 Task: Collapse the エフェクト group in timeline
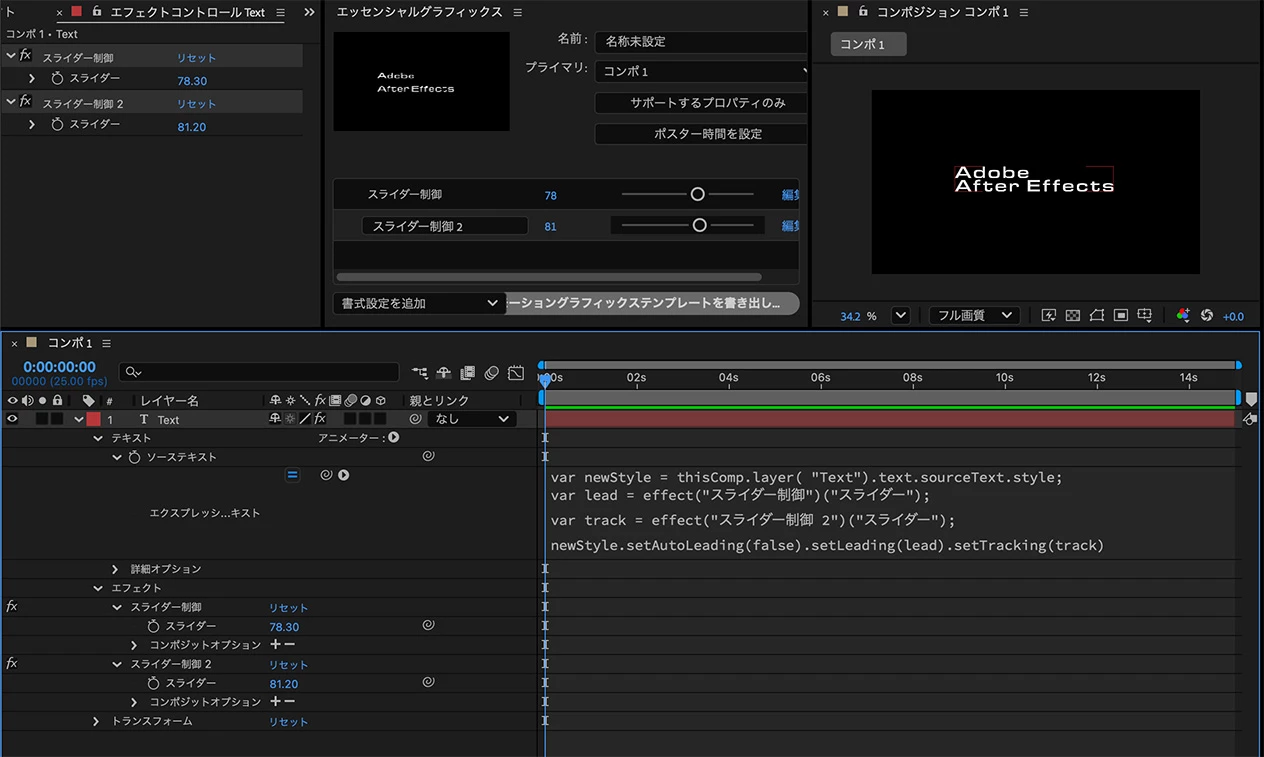[x=98, y=588]
